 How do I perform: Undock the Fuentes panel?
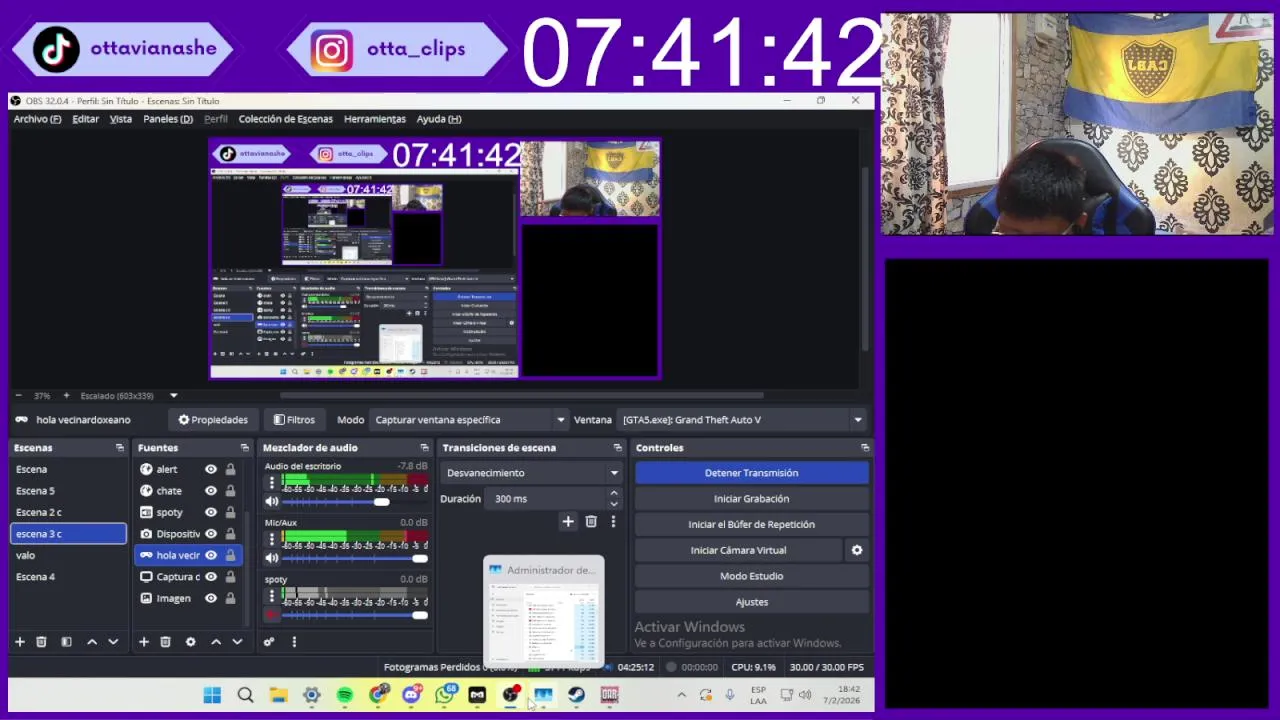244,448
